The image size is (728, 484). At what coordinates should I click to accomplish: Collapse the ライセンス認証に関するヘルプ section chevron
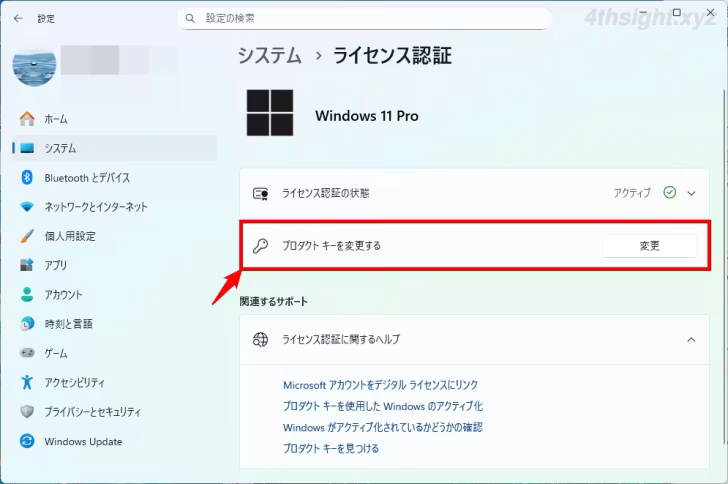691,340
